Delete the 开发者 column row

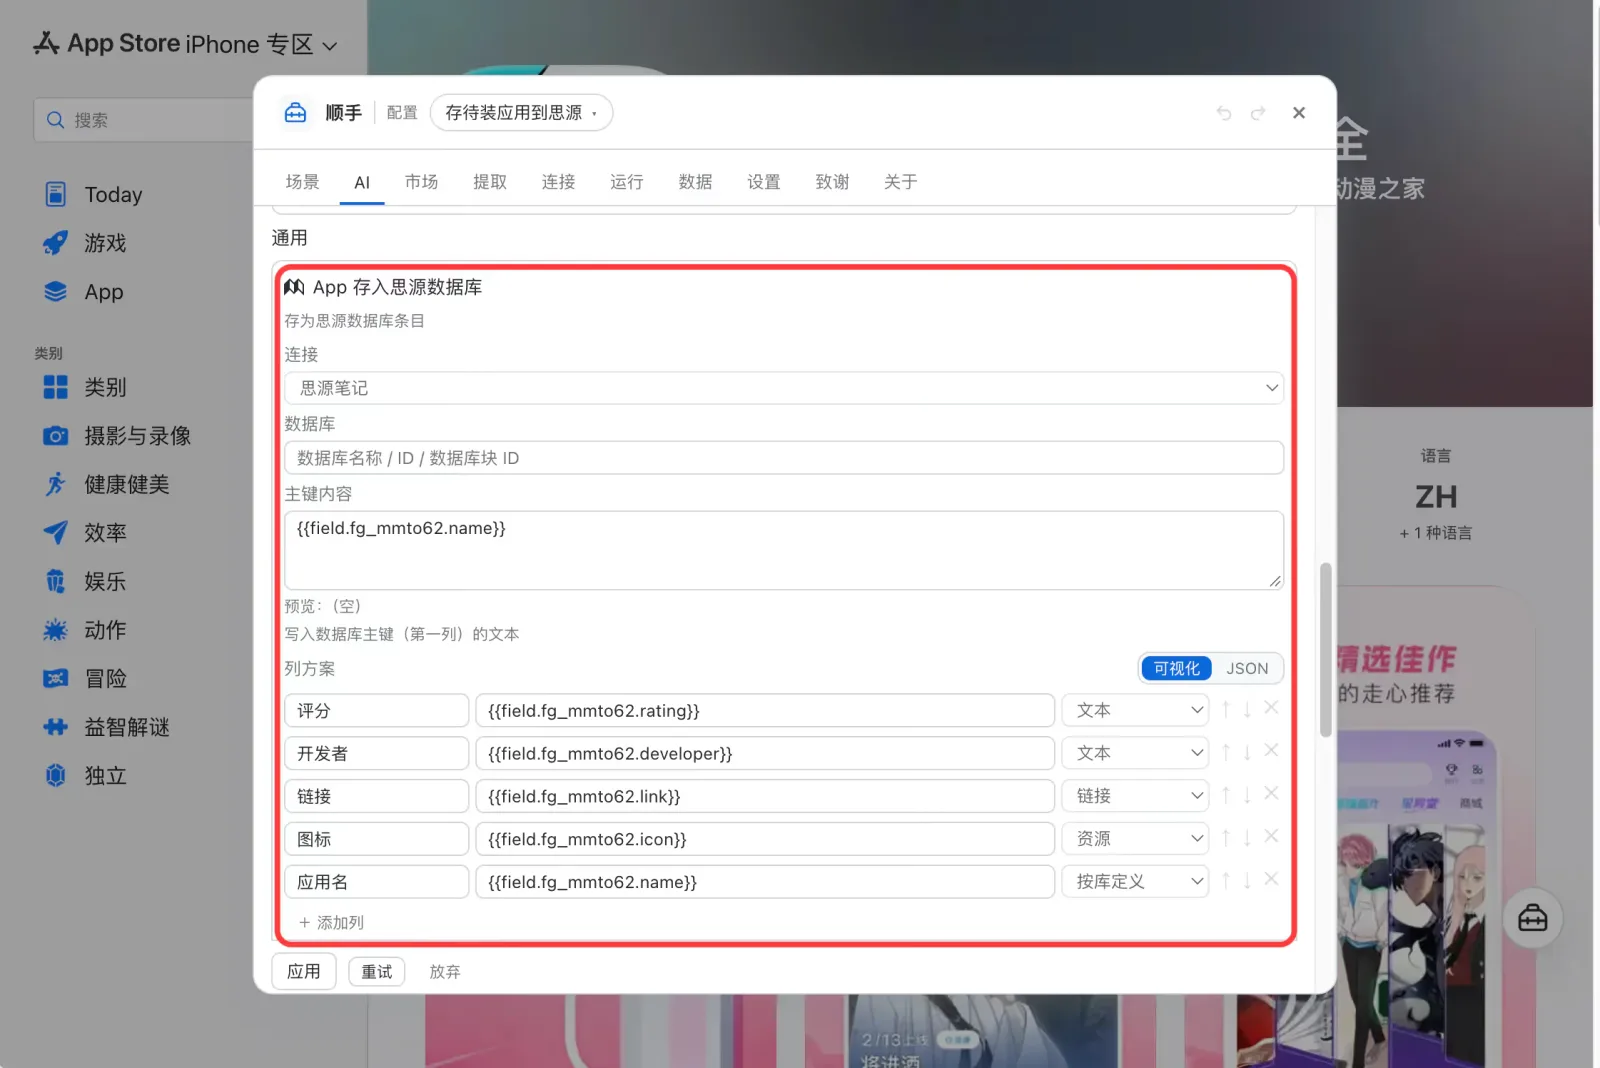[x=1271, y=751]
